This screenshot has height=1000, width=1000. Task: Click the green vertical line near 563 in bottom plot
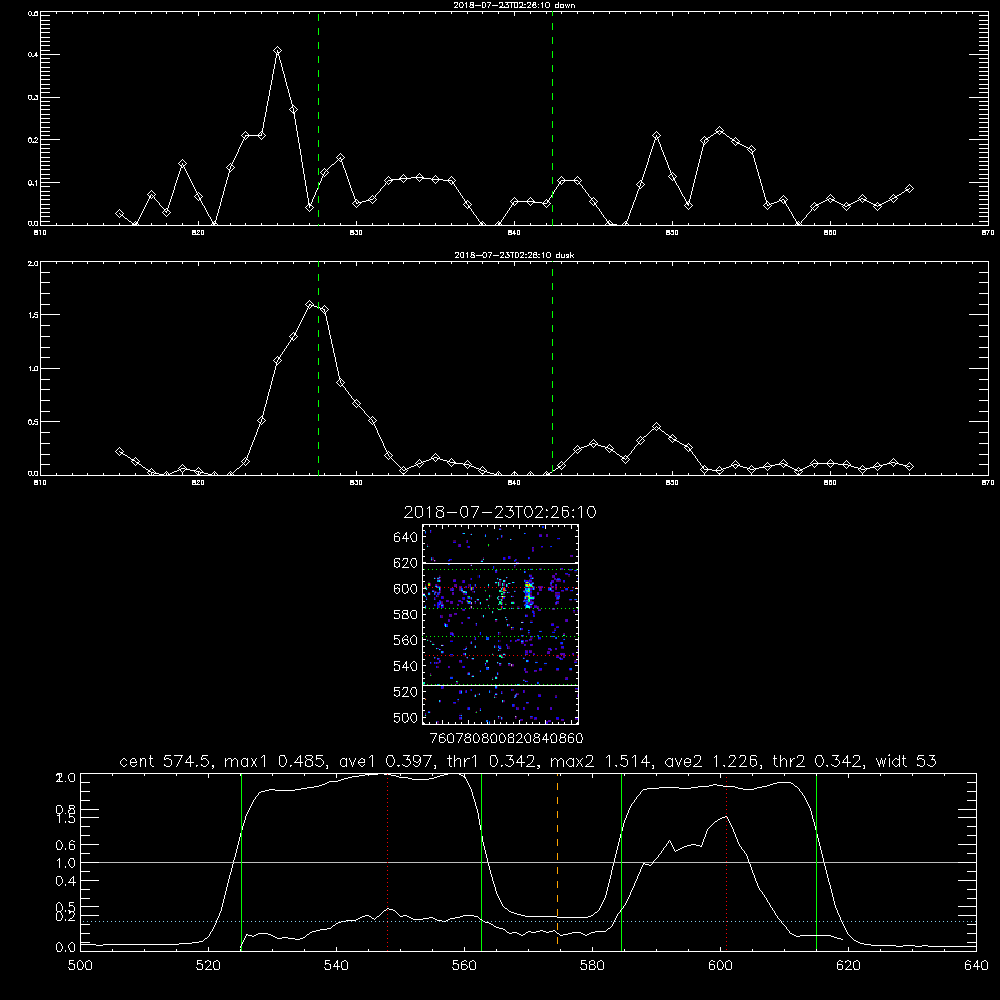(482, 861)
